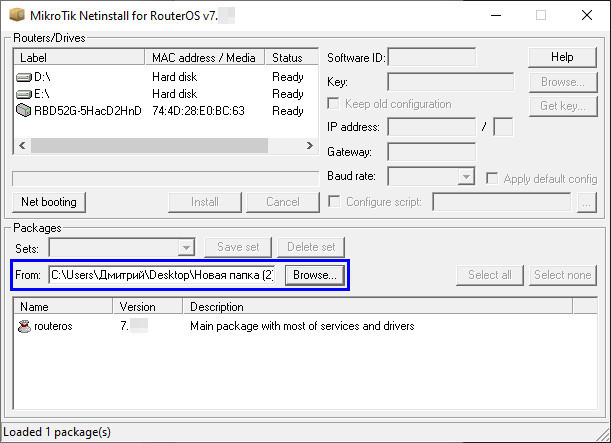Select the D:\ hard disk drive icon

pyautogui.click(x=25, y=76)
